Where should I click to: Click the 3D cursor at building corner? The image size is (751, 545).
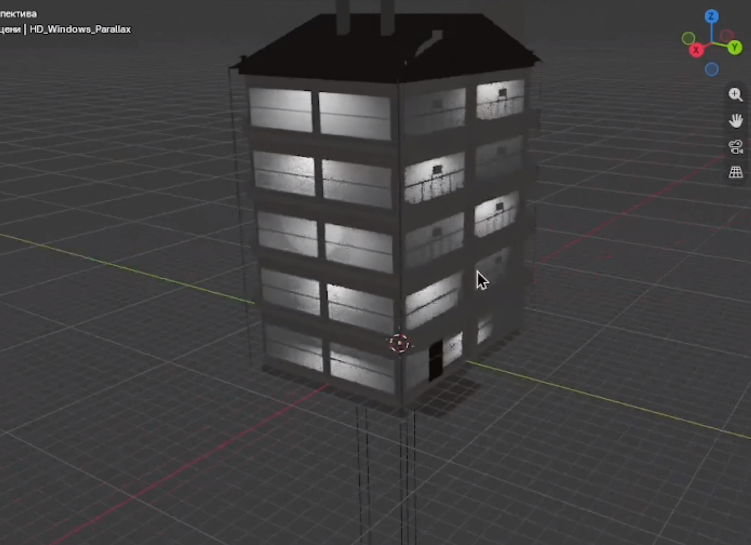pos(399,343)
